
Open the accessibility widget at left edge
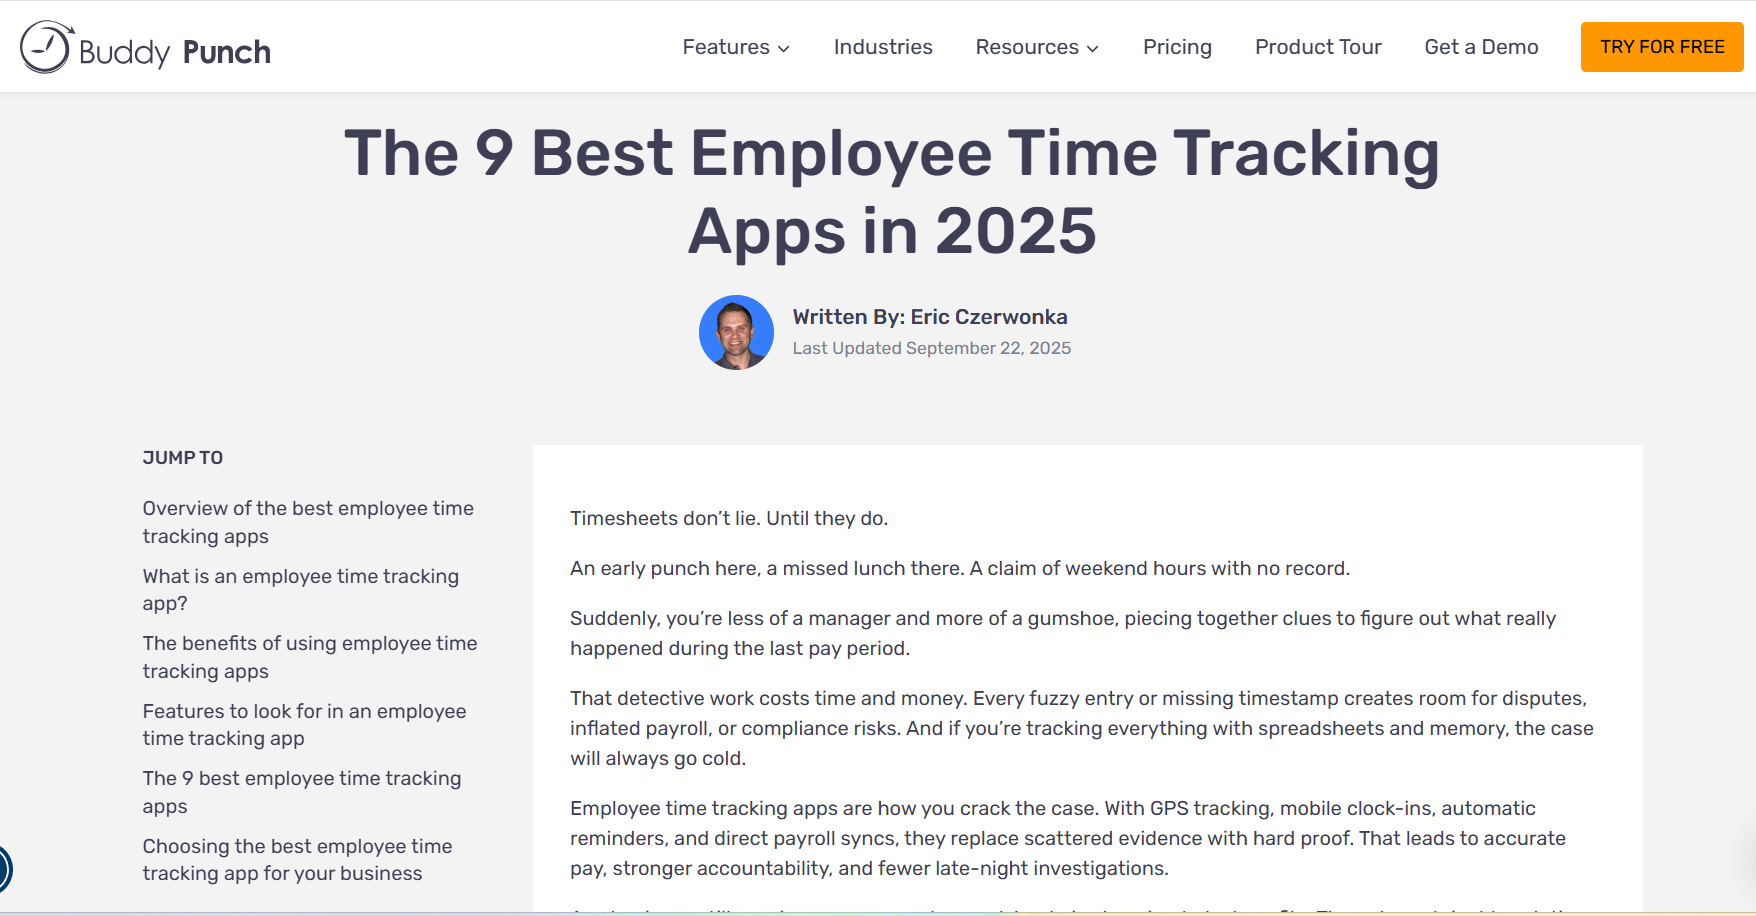point(4,868)
